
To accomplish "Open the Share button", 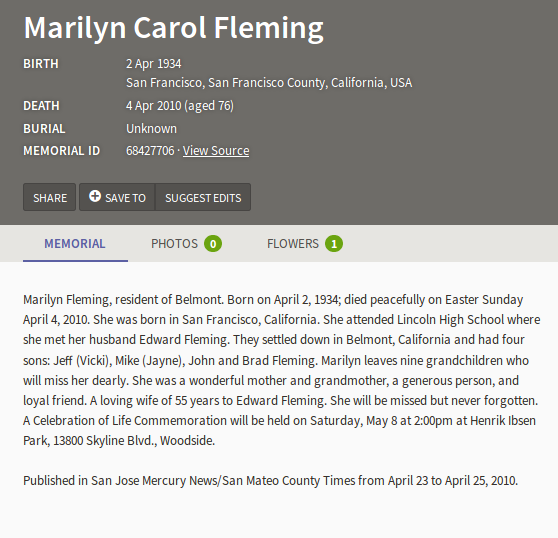I will click(x=49, y=197).
